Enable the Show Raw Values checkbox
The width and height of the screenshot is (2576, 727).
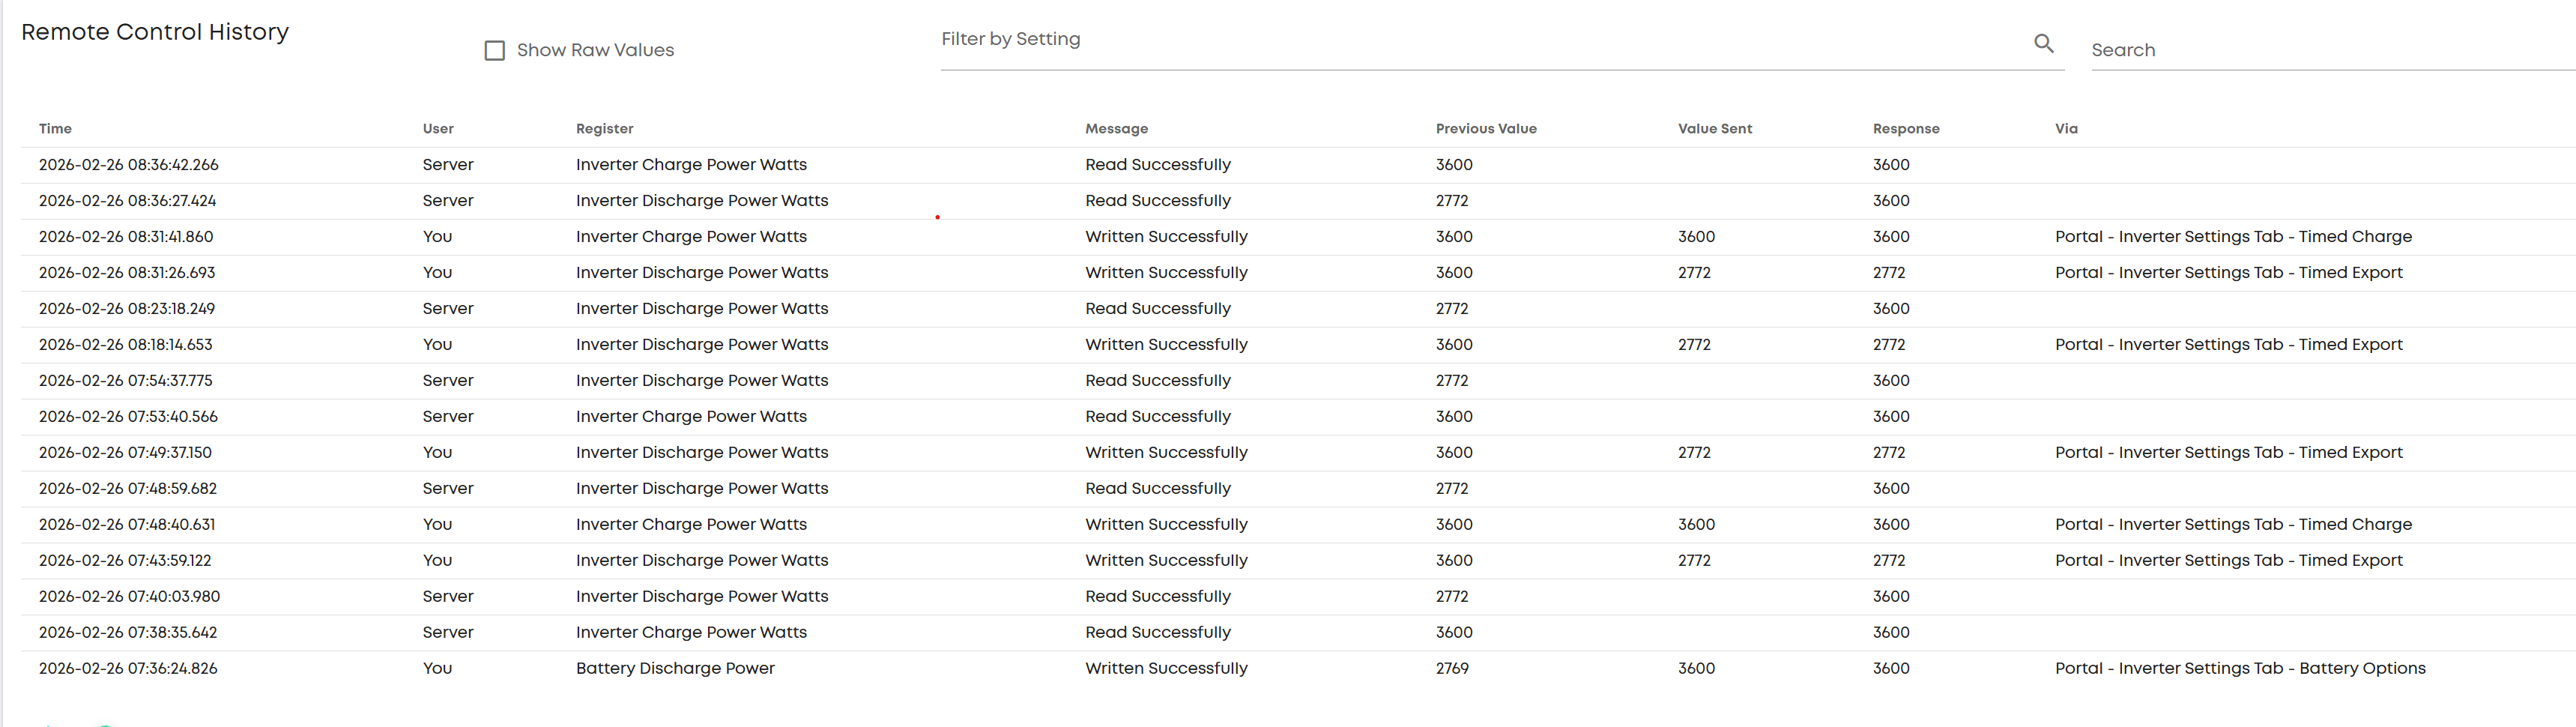[494, 50]
